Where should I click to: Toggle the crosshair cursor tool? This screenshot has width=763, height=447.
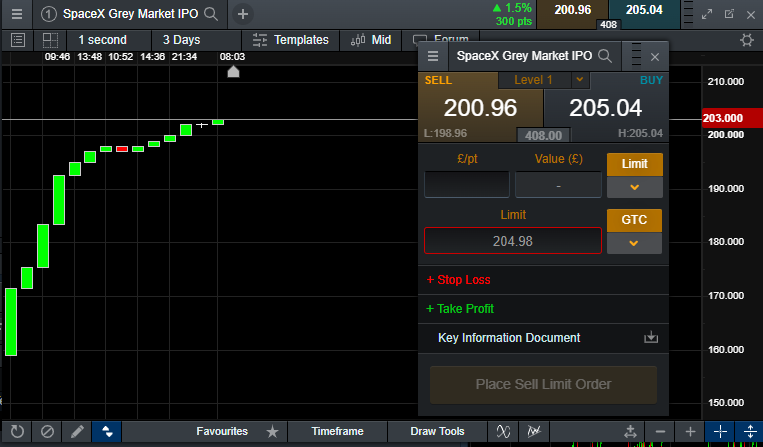tap(720, 431)
